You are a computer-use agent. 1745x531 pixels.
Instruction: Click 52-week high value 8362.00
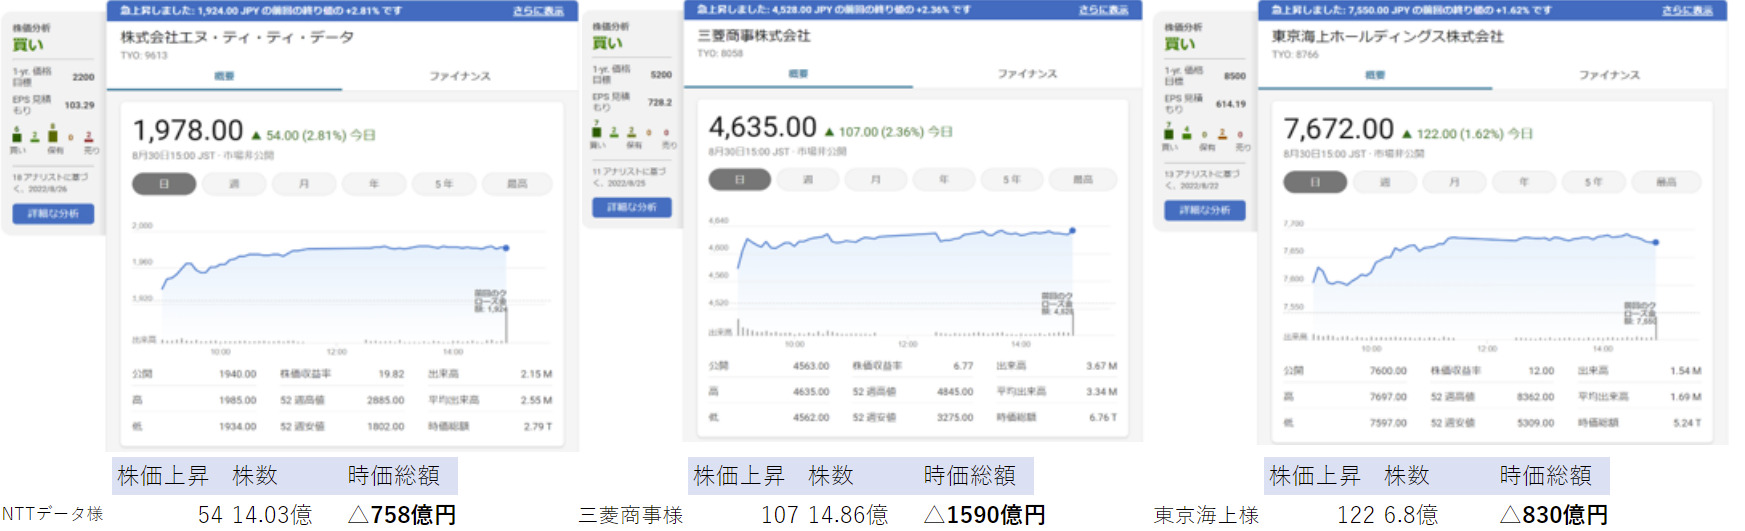point(1535,397)
